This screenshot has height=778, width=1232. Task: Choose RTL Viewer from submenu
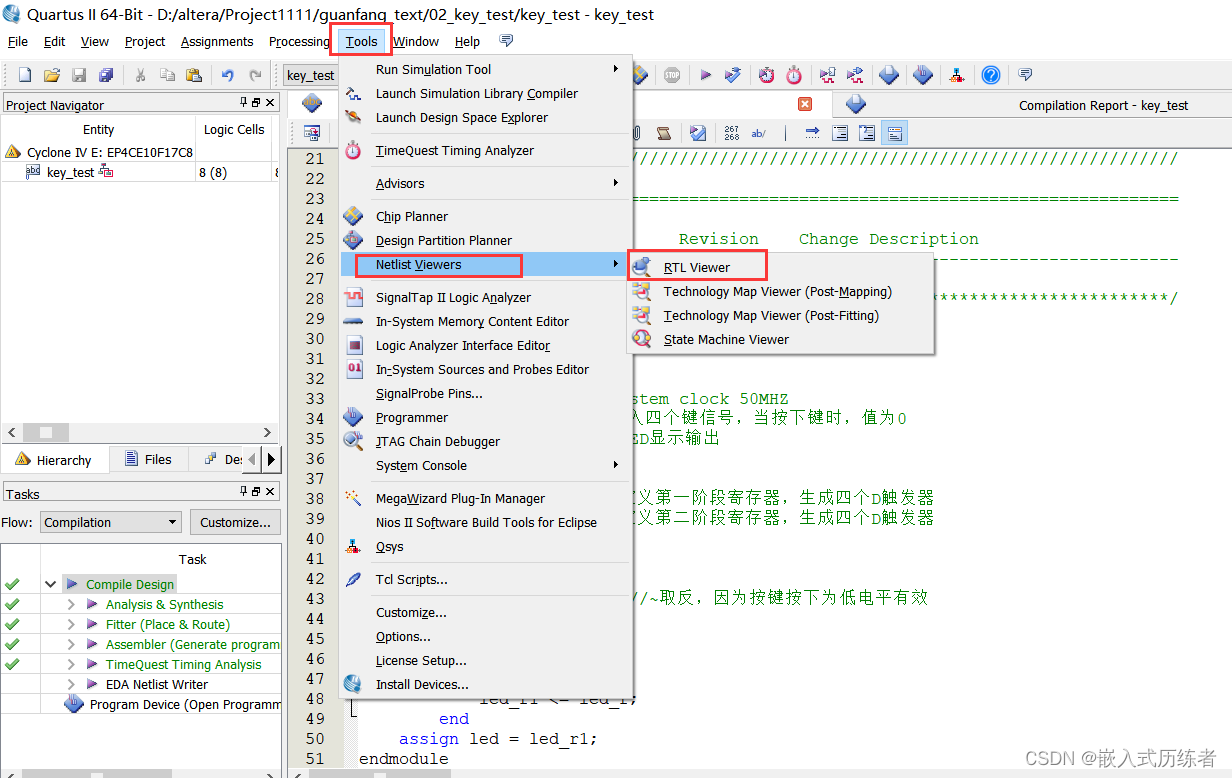click(697, 267)
